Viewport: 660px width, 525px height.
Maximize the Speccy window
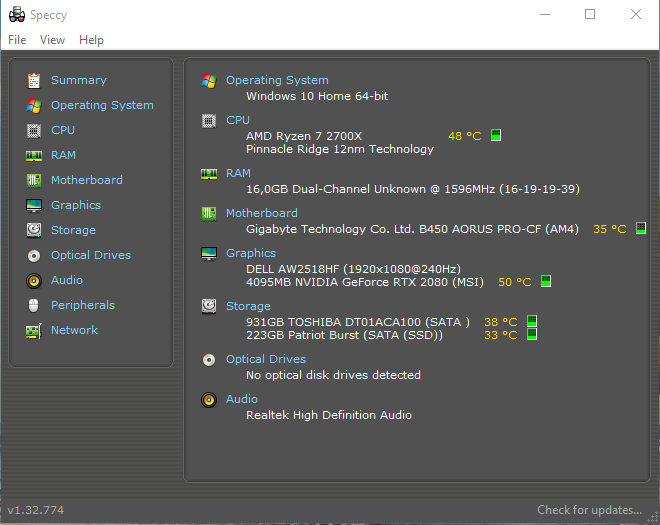590,14
